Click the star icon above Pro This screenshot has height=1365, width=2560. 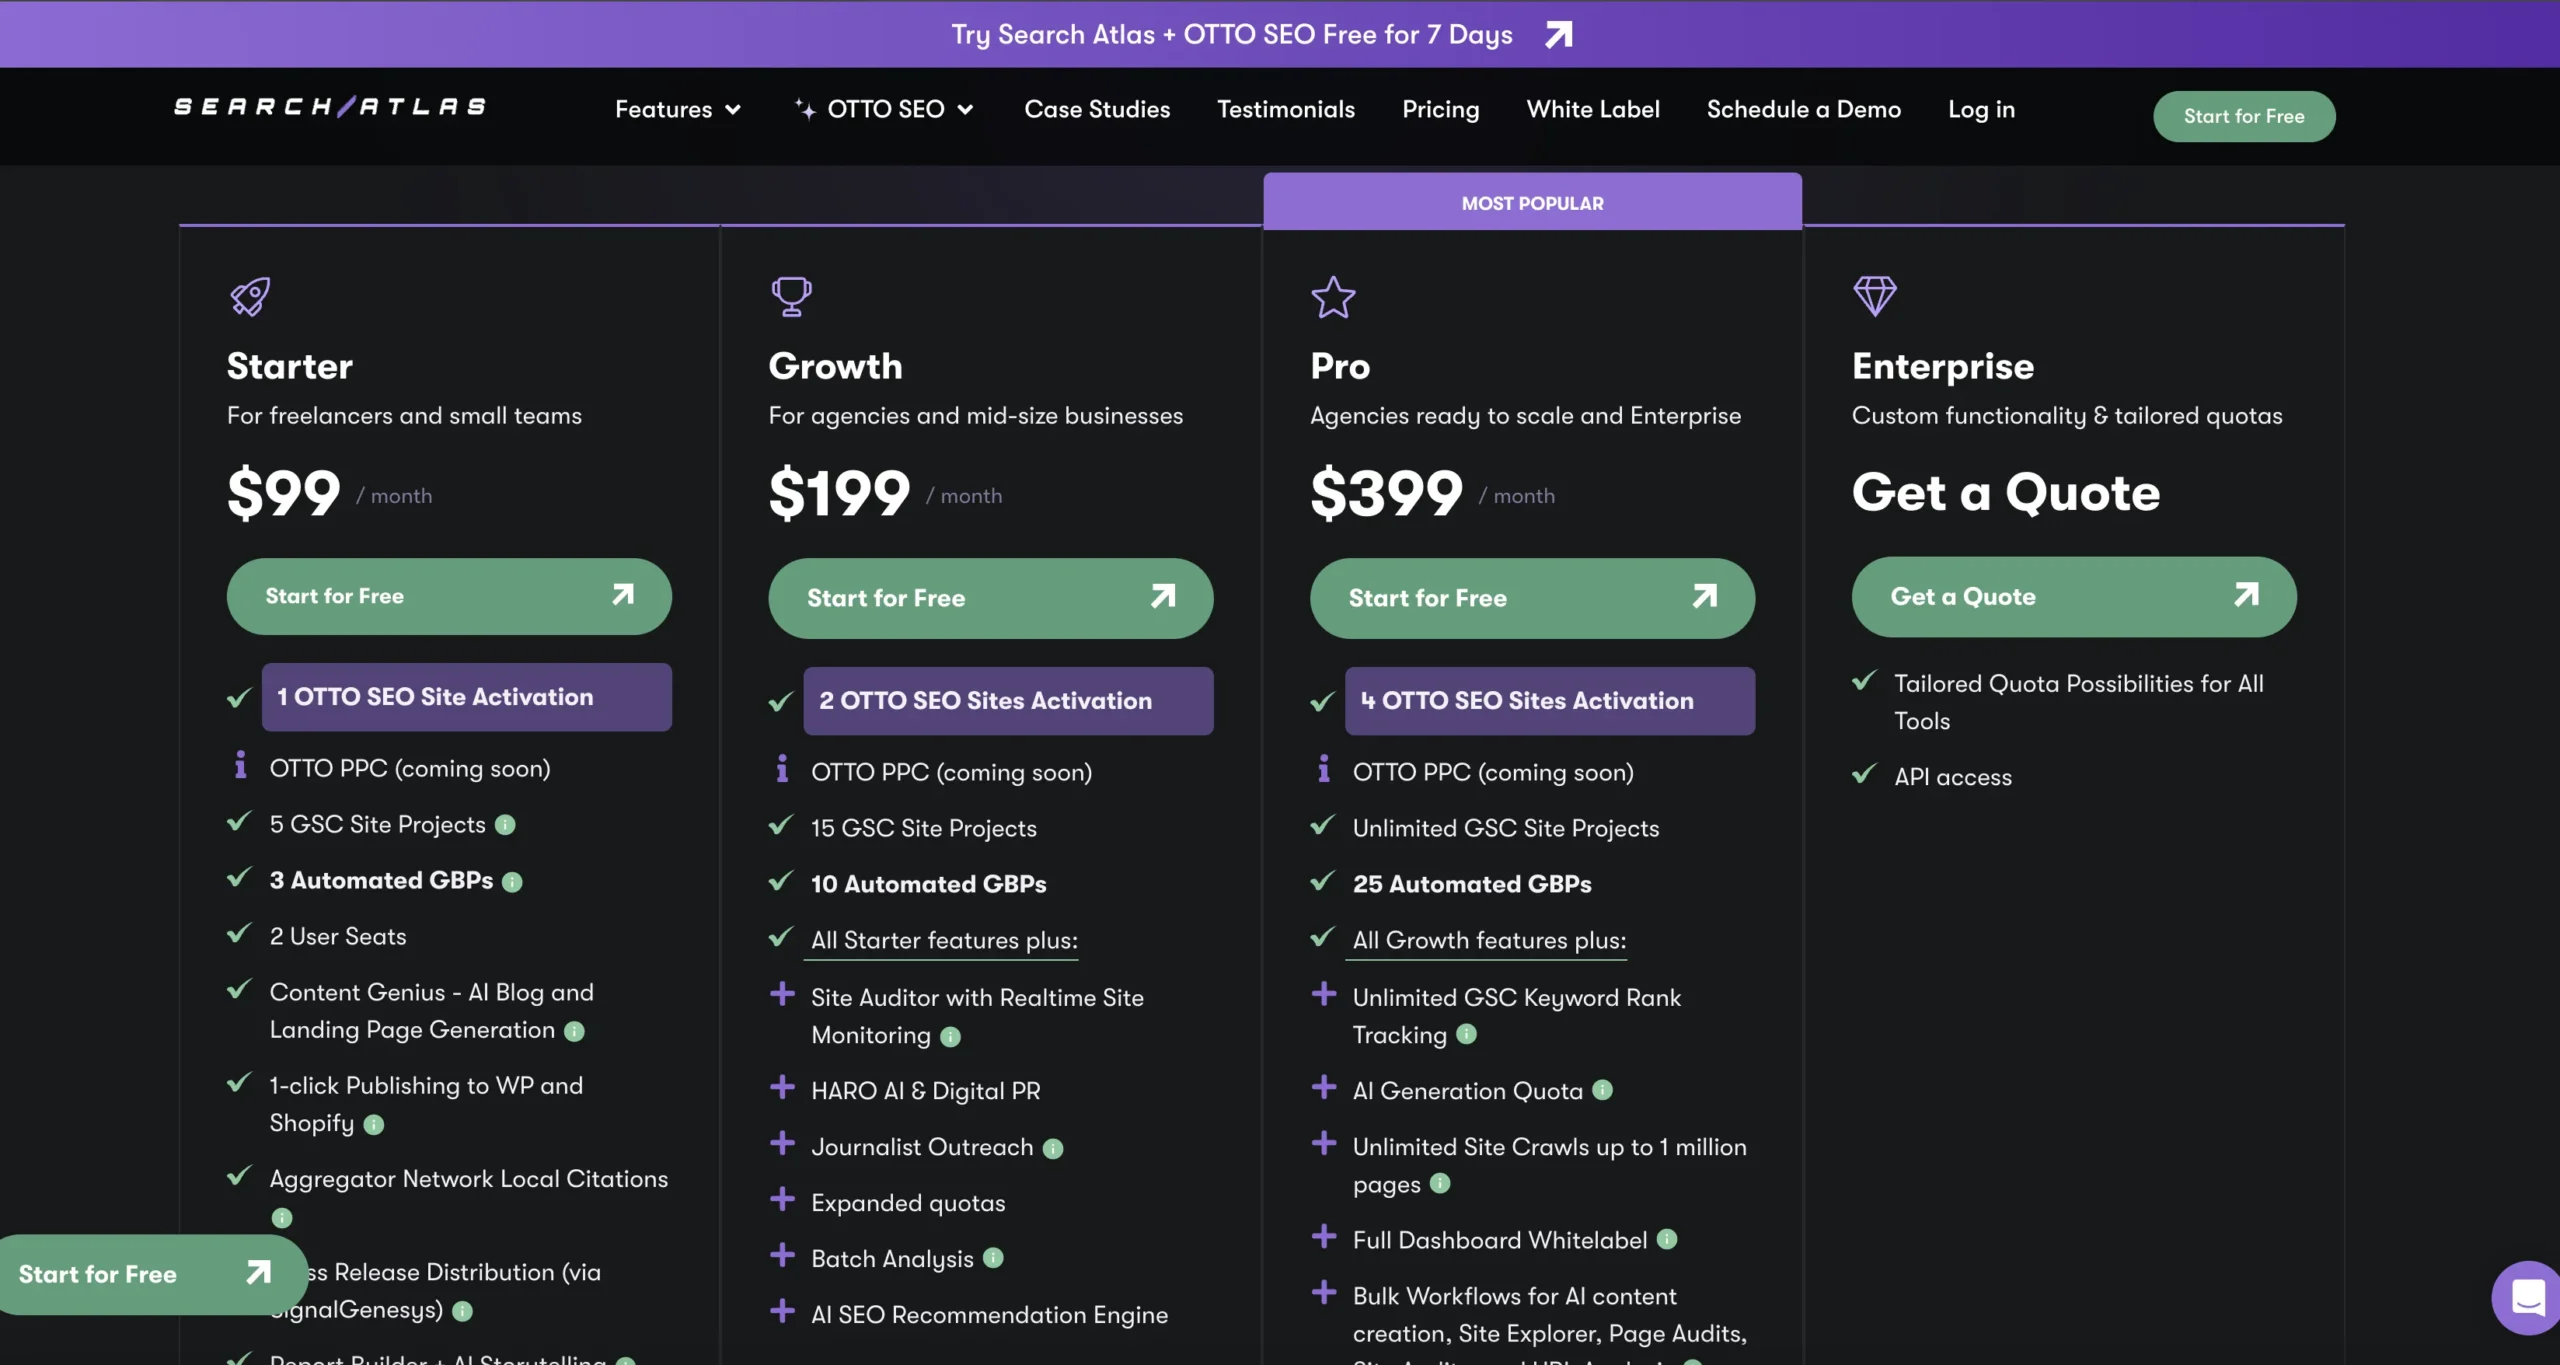(x=1333, y=297)
